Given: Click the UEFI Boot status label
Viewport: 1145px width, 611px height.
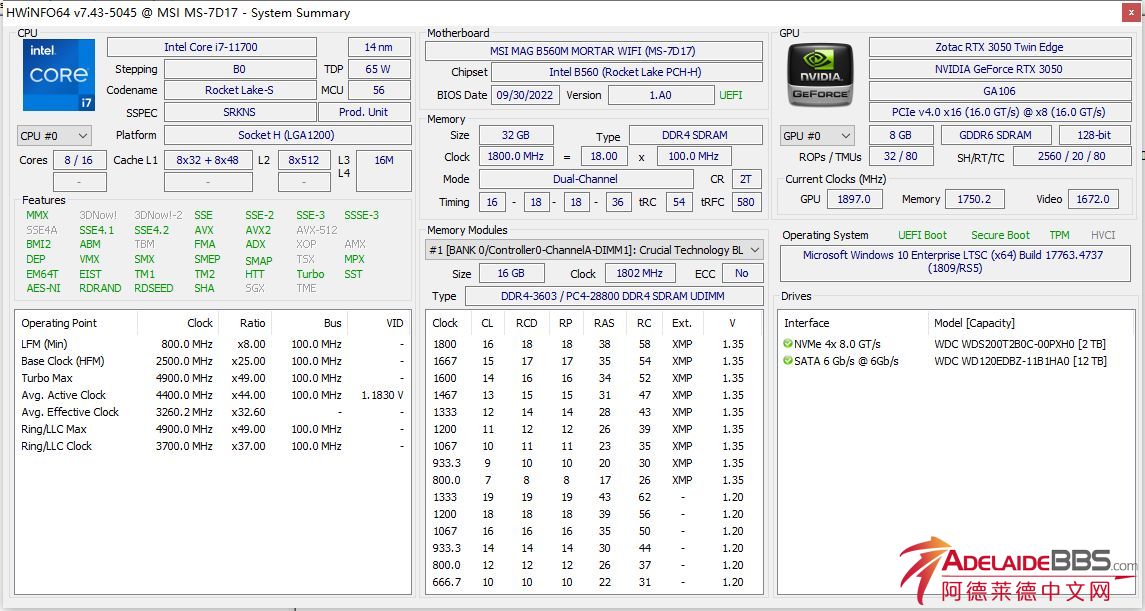Looking at the screenshot, I should pos(922,234).
